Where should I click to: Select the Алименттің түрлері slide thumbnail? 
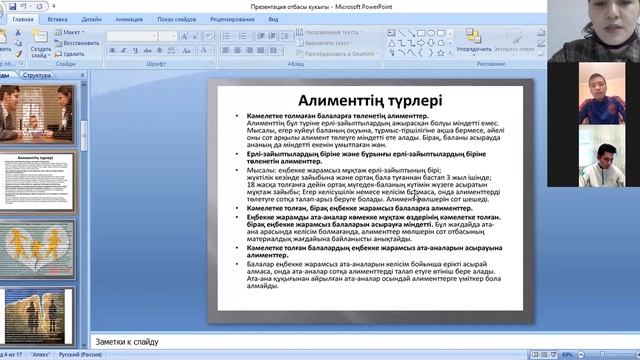pos(37,182)
